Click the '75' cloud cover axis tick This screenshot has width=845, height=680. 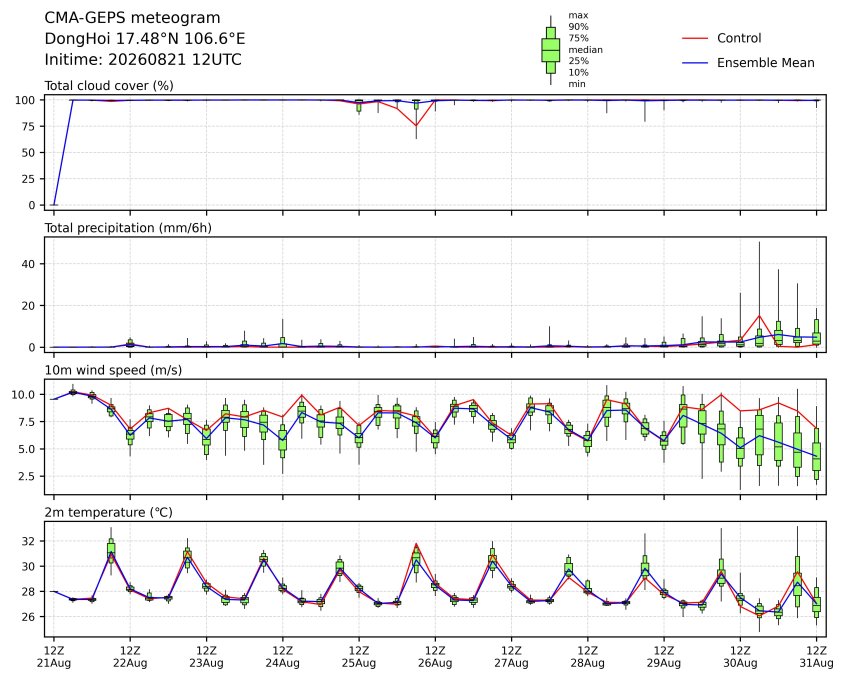click(x=29, y=127)
